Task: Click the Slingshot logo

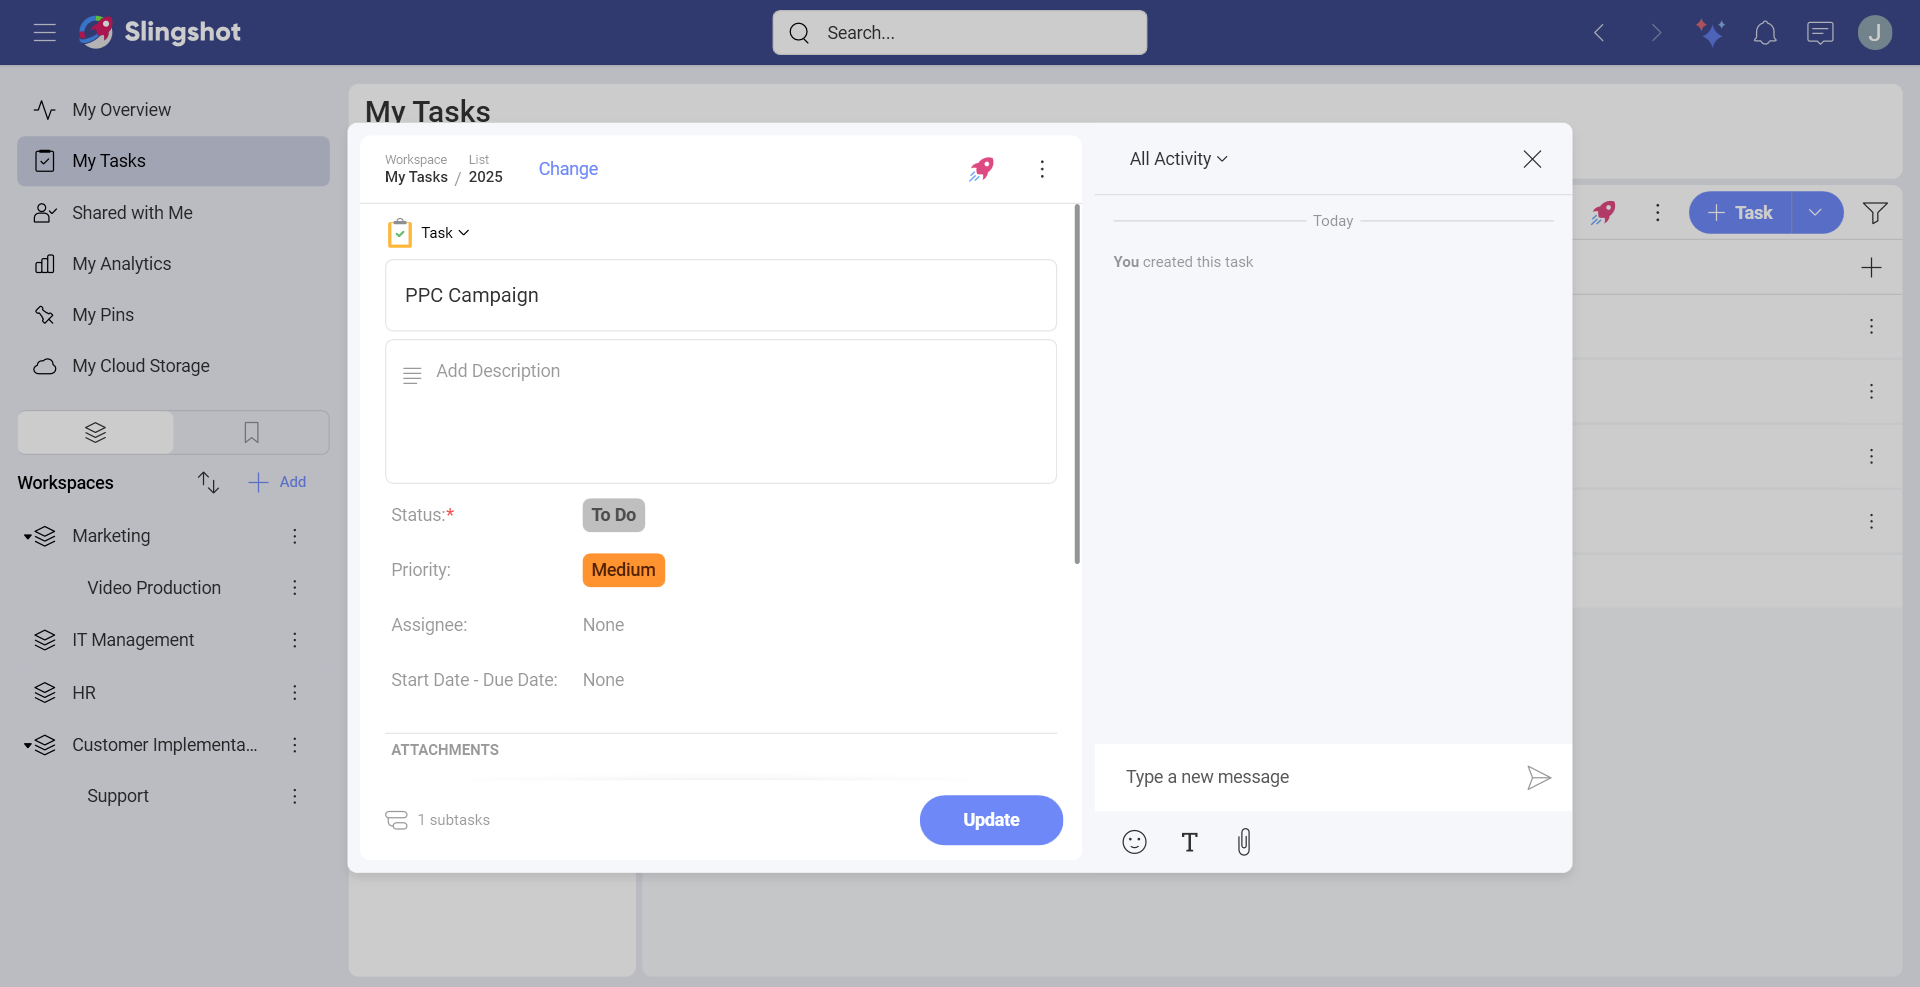Action: [x=160, y=32]
